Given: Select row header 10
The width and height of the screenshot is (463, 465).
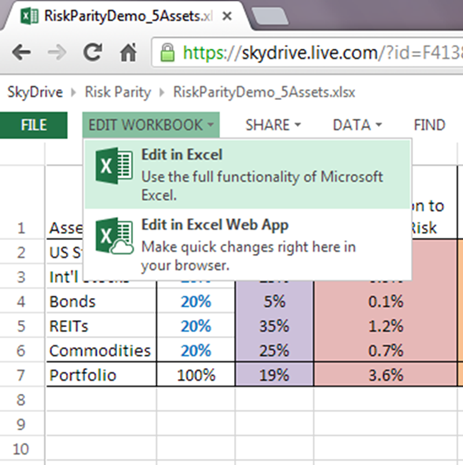Looking at the screenshot, I should click(21, 449).
